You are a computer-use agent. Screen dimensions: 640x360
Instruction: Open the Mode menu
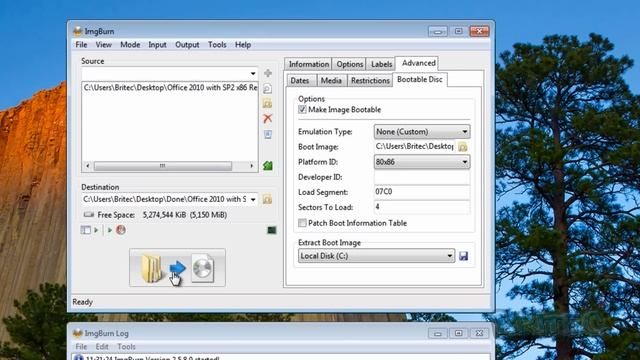click(x=130, y=45)
